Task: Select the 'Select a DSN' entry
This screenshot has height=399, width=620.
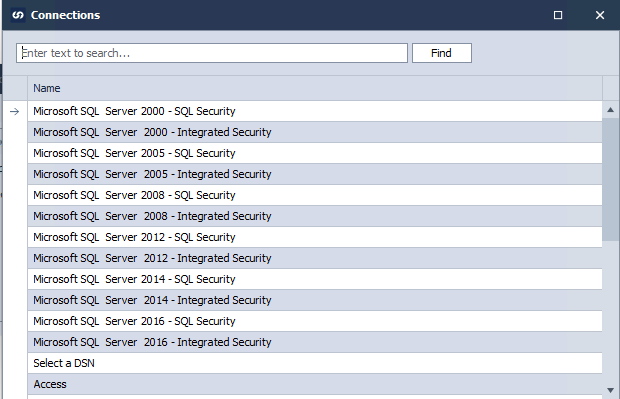Action: pyautogui.click(x=315, y=363)
